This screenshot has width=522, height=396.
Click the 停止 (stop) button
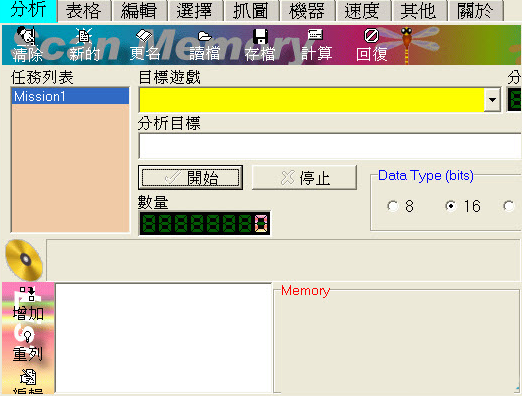pyautogui.click(x=304, y=178)
